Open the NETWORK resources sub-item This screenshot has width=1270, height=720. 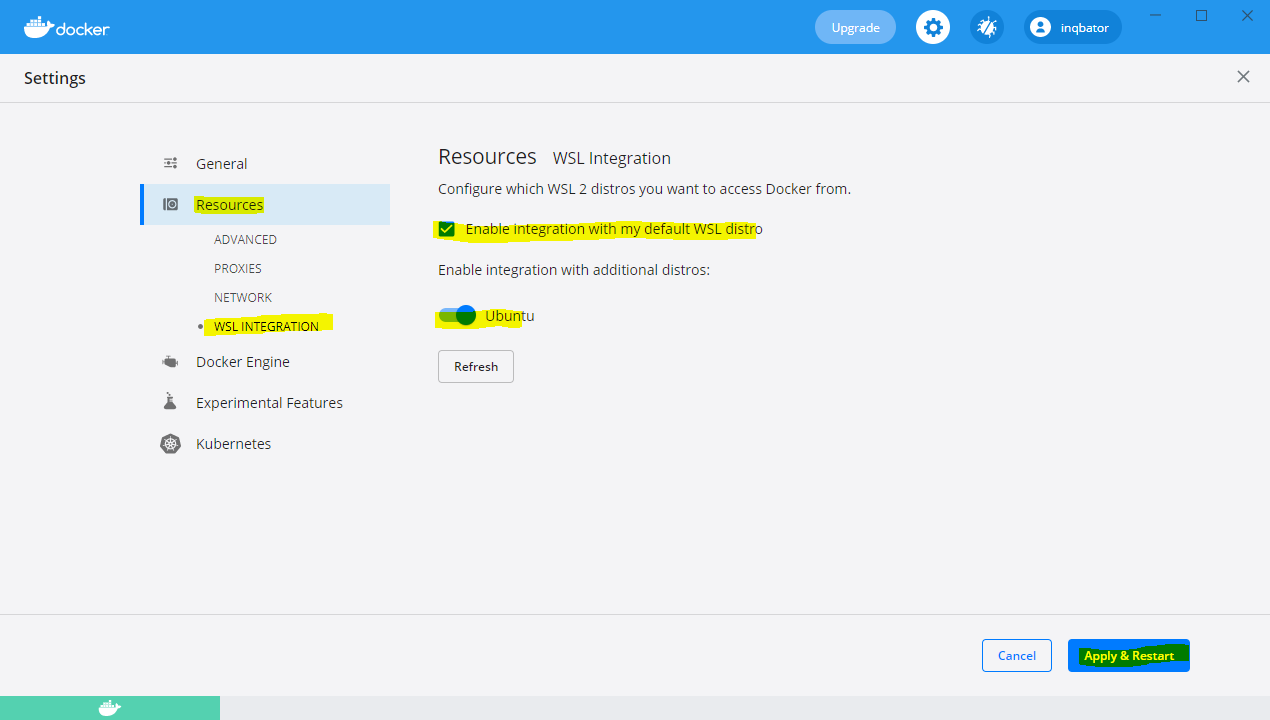243,298
